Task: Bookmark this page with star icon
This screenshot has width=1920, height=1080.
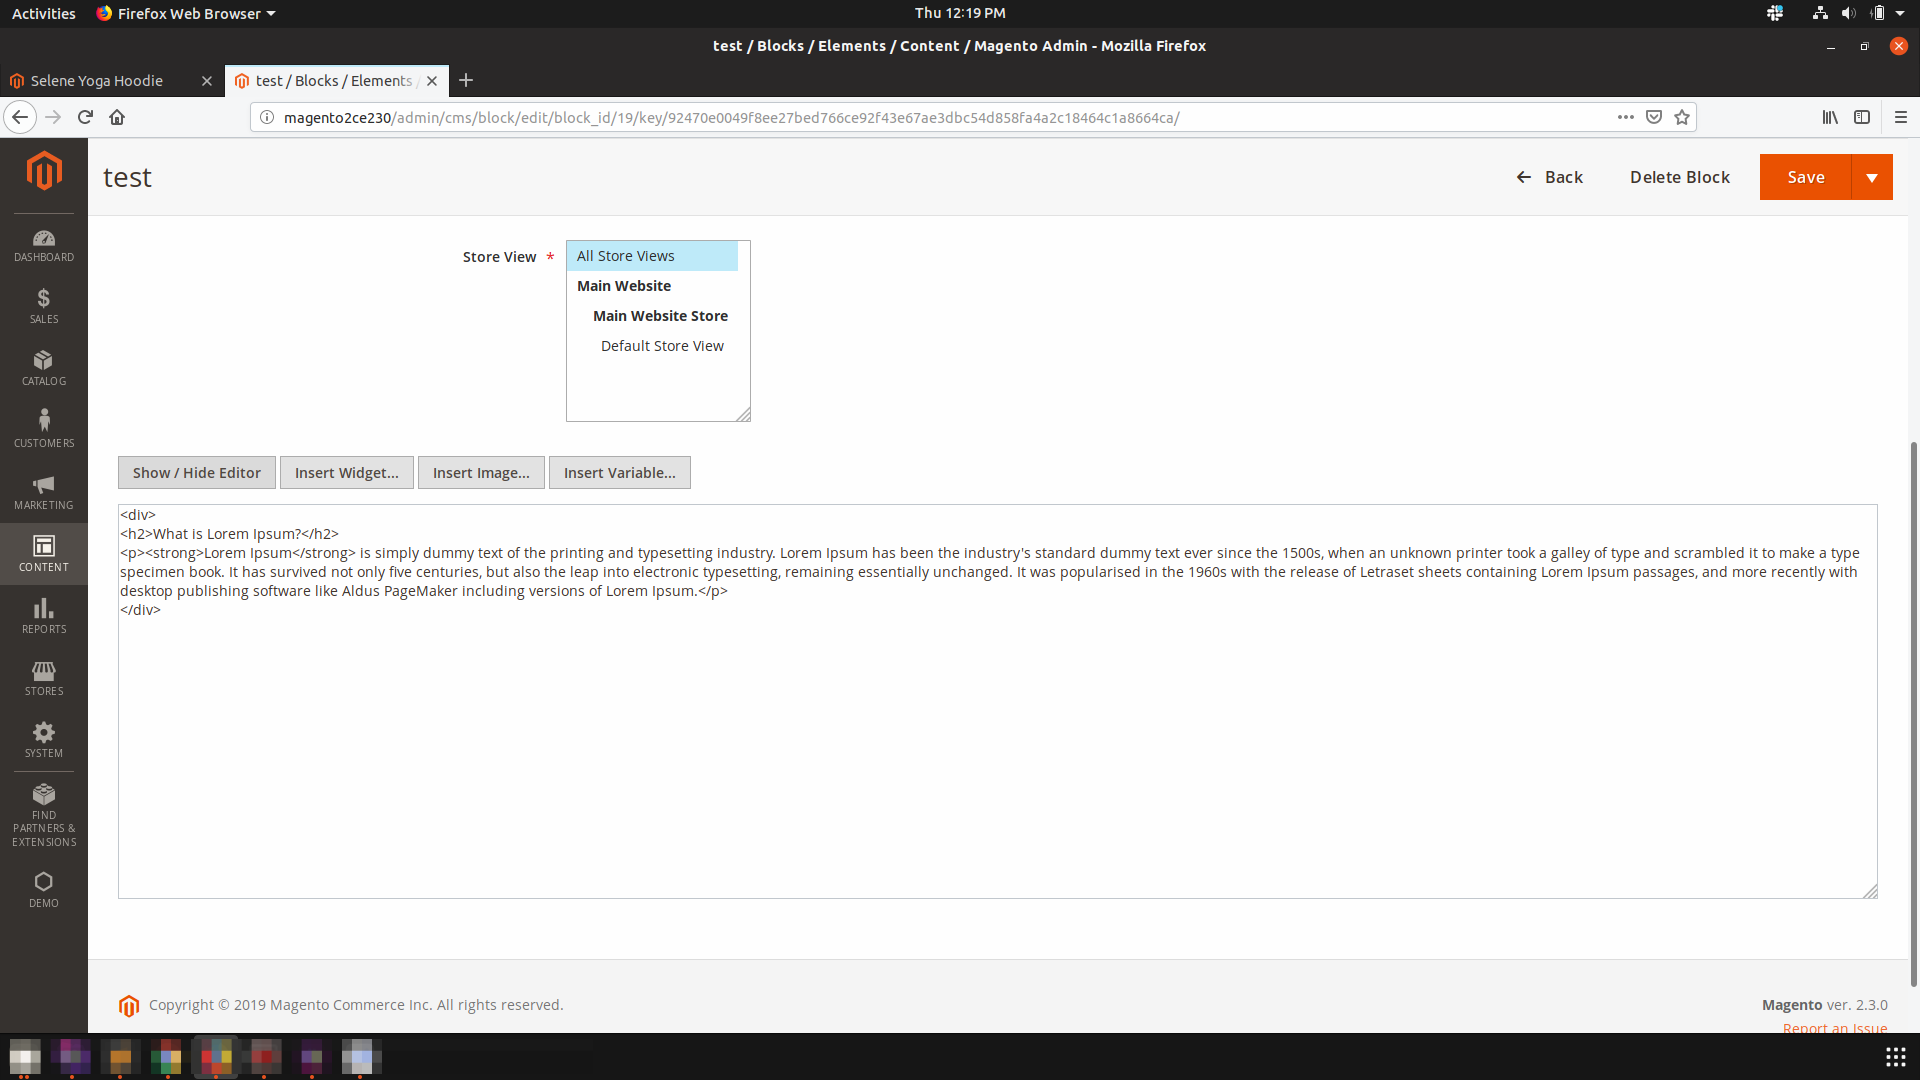Action: tap(1682, 117)
